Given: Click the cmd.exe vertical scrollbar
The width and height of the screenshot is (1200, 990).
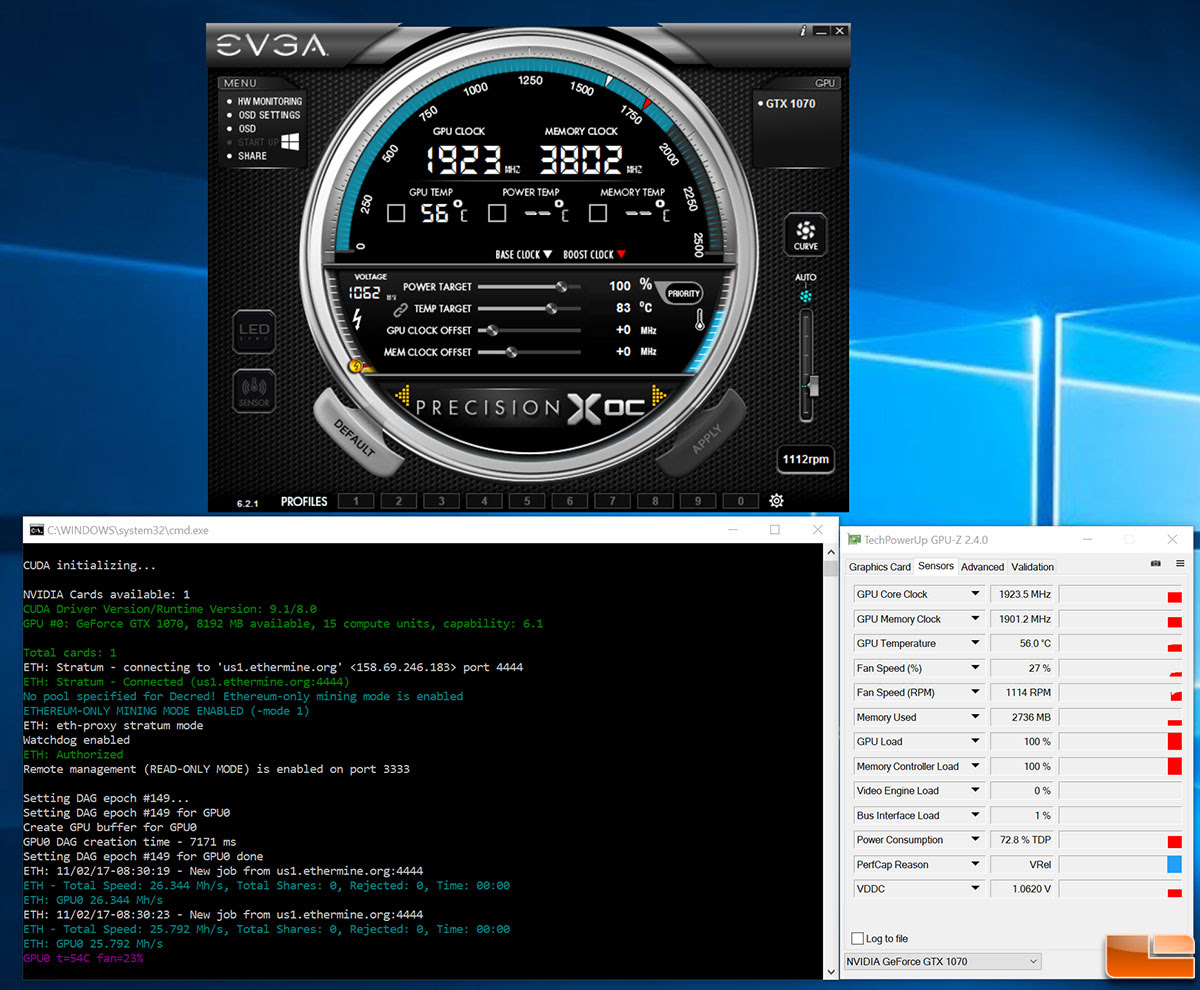Looking at the screenshot, I should point(829,761).
